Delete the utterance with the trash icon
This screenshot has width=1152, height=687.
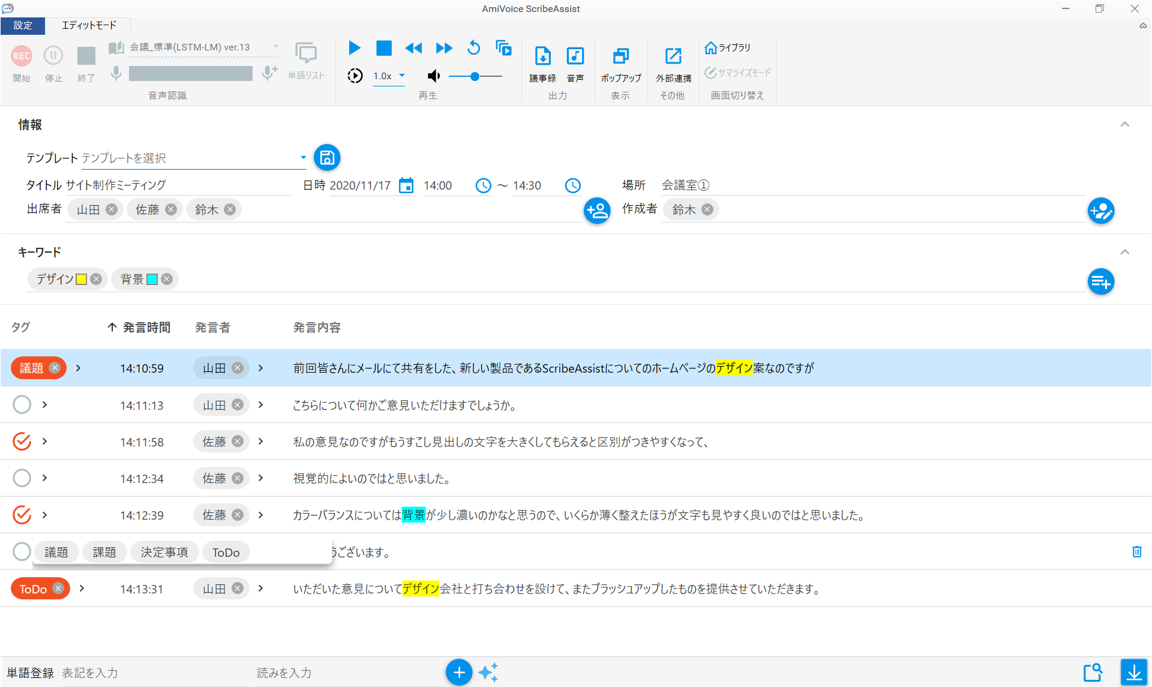pyautogui.click(x=1136, y=552)
